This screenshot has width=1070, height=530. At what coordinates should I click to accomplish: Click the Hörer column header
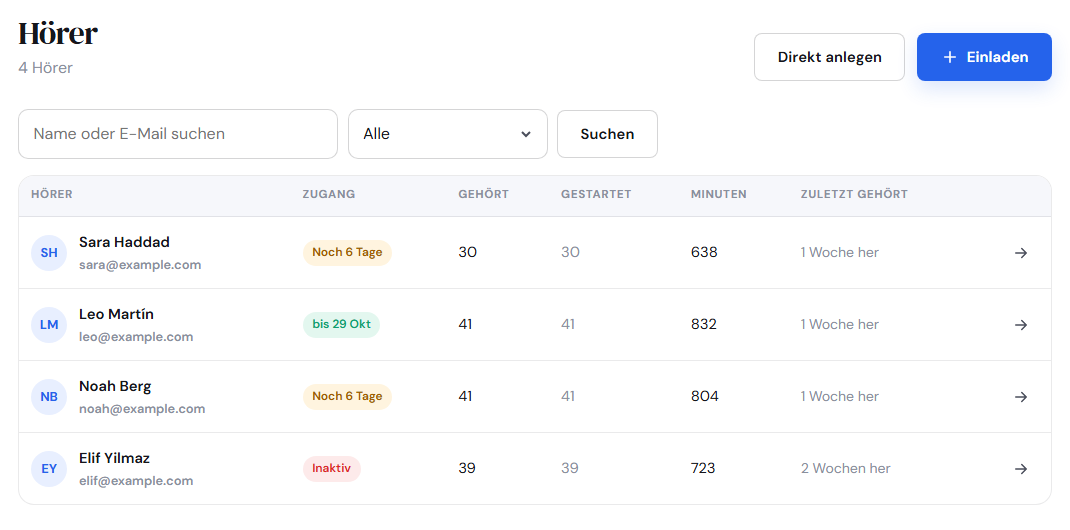pyautogui.click(x=52, y=194)
